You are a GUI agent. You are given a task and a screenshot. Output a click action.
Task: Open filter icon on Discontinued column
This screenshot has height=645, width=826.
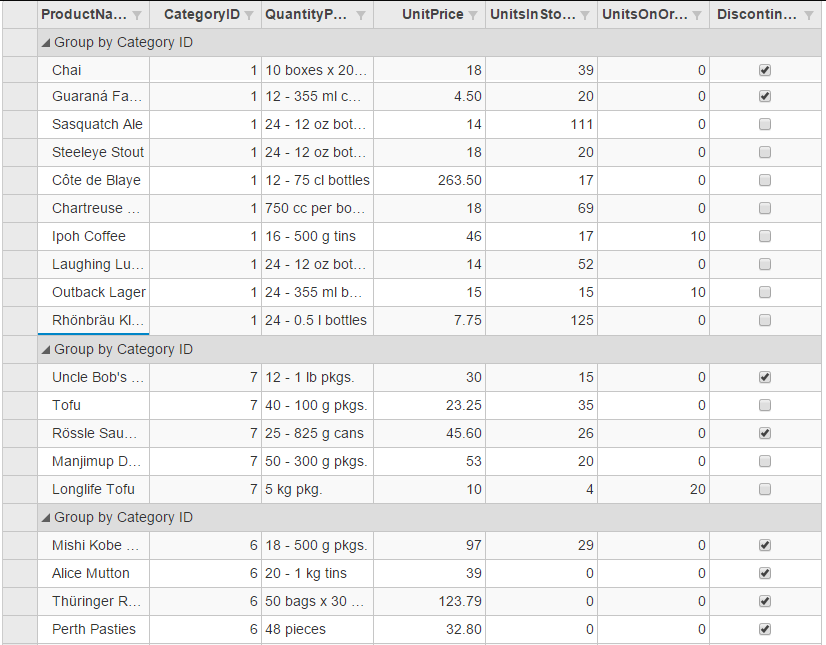[x=809, y=15]
